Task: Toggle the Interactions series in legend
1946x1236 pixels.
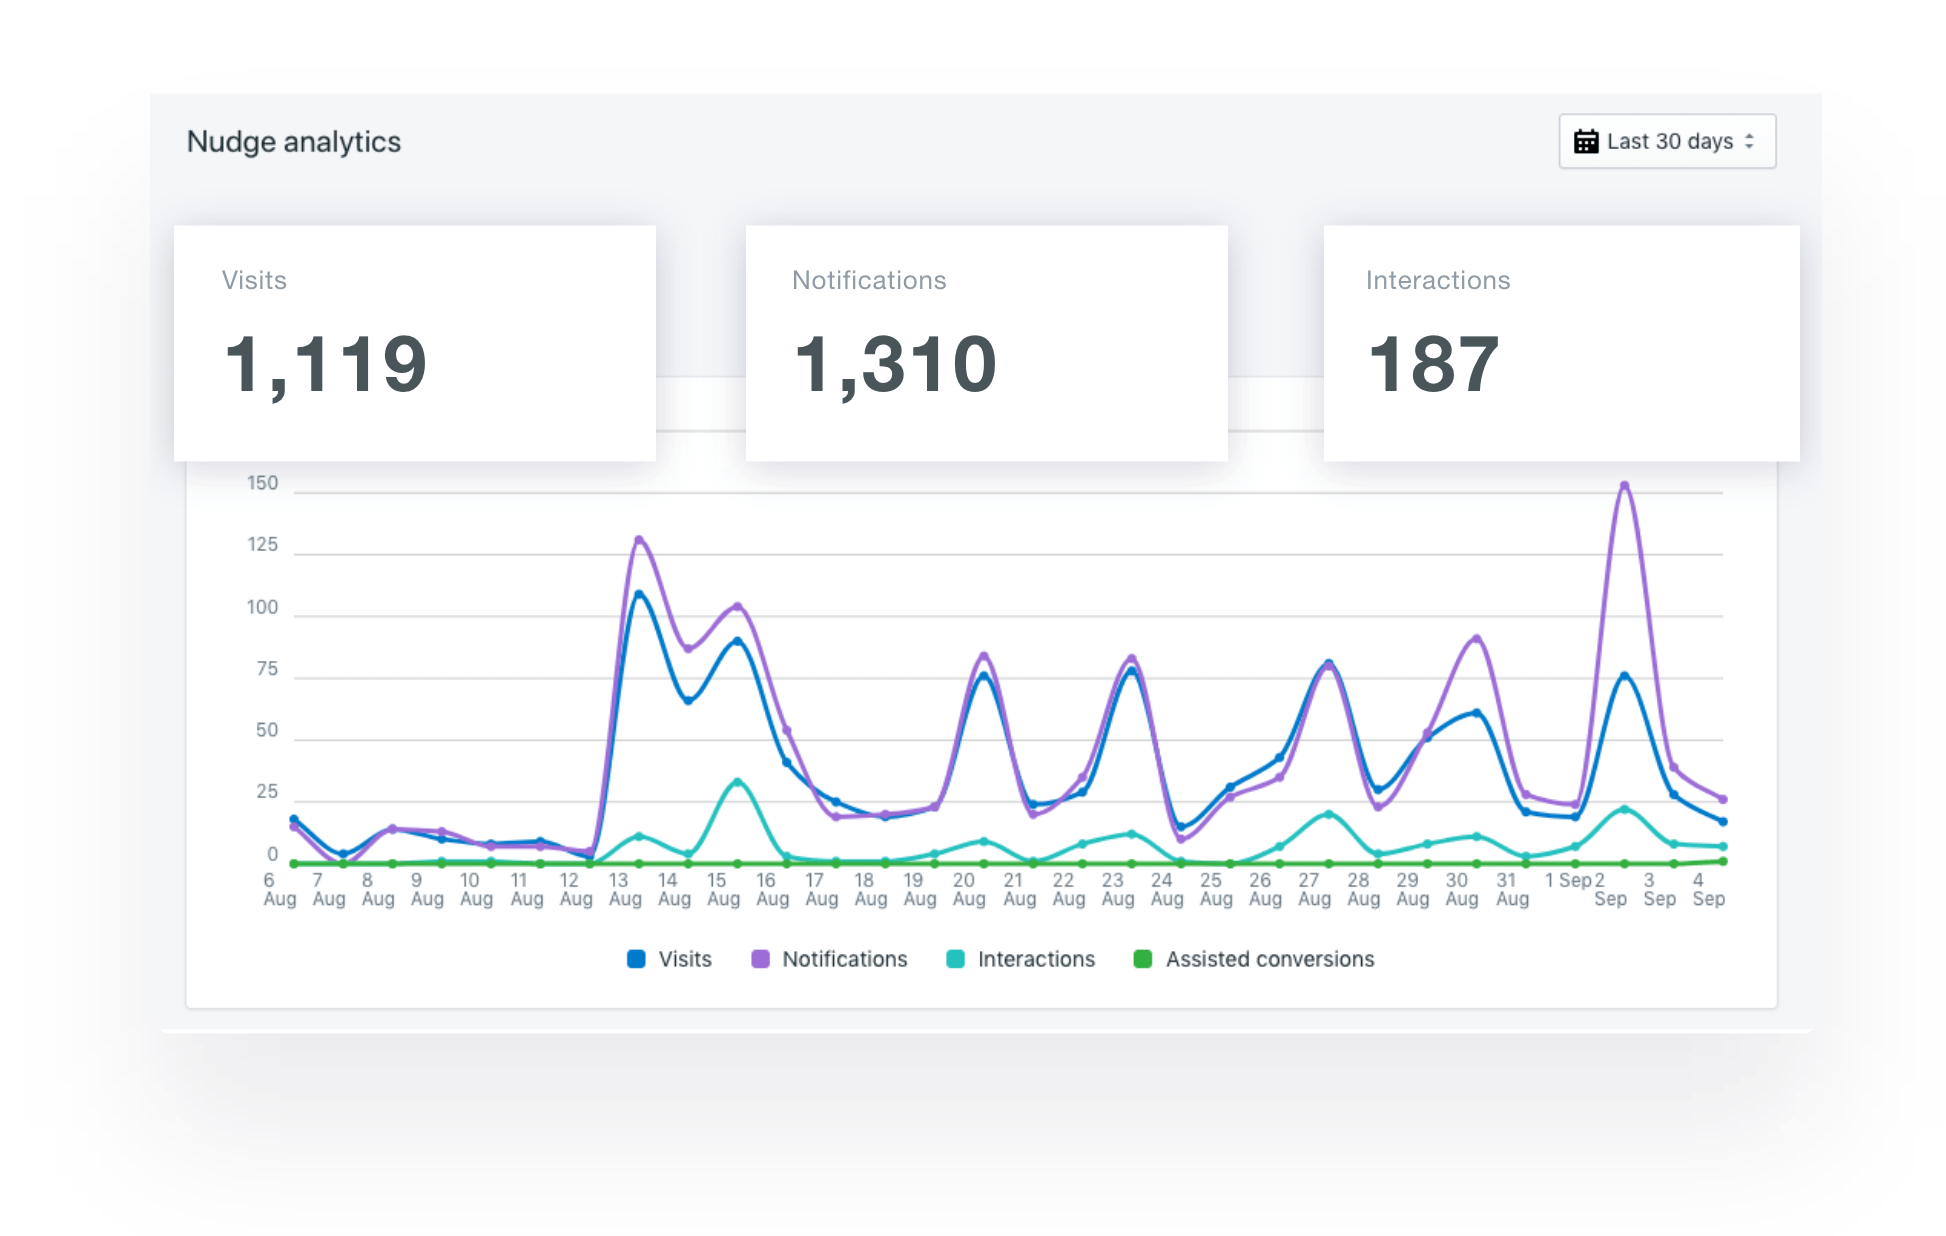Action: click(1036, 959)
